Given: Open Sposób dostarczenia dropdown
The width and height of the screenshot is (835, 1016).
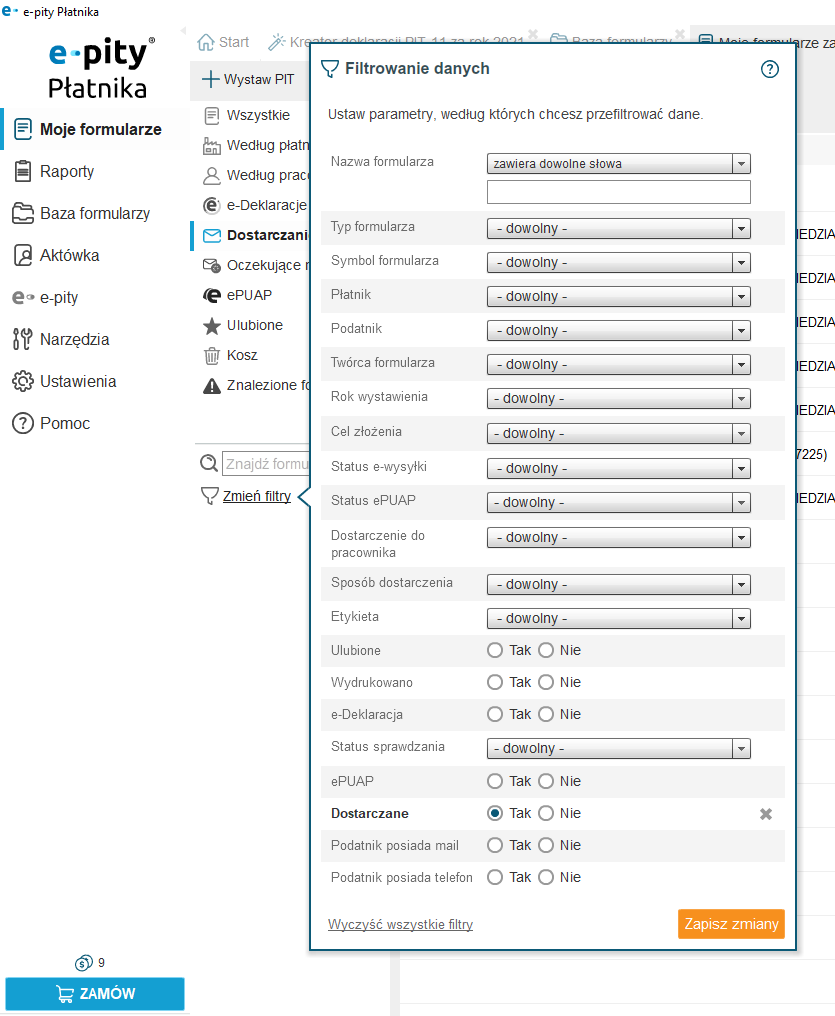Looking at the screenshot, I should (619, 584).
